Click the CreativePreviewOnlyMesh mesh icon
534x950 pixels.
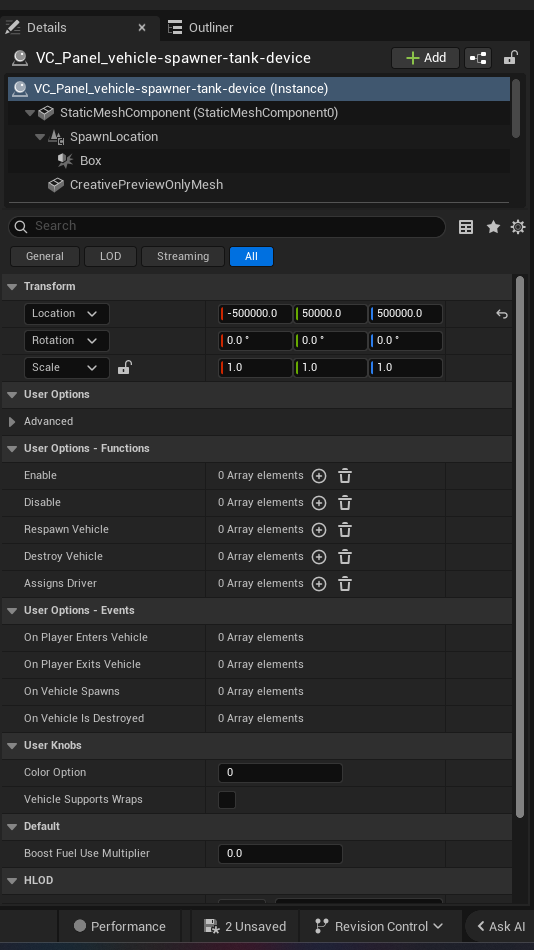click(x=56, y=185)
